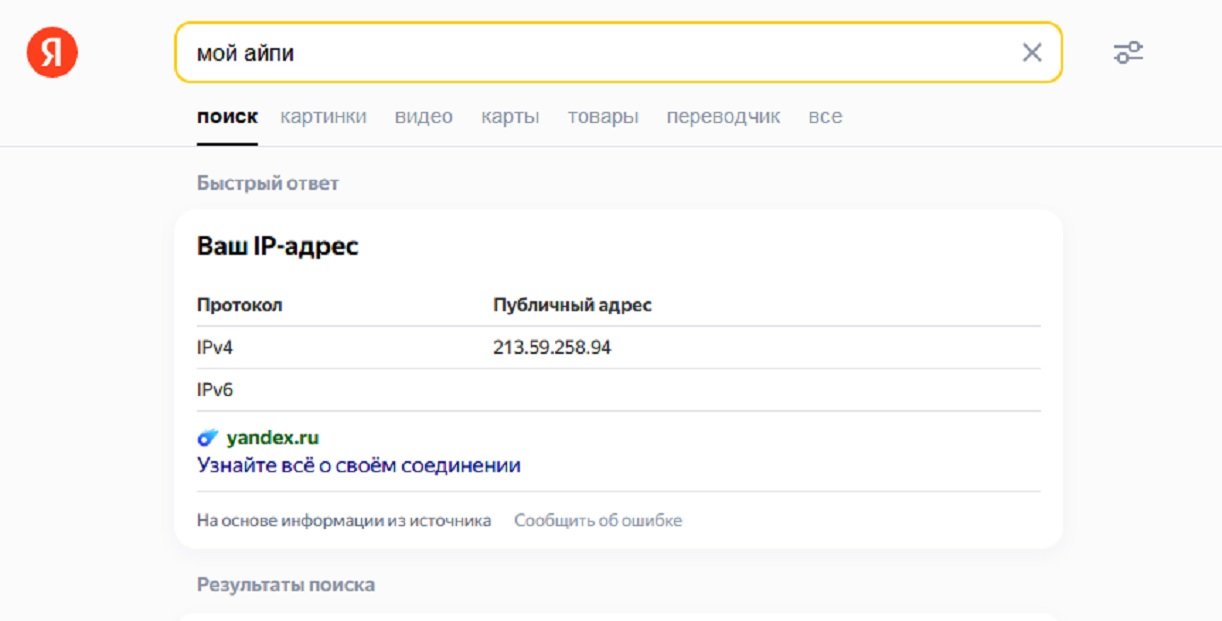
Task: Open search settings via the sliders icon
Action: (x=1128, y=52)
